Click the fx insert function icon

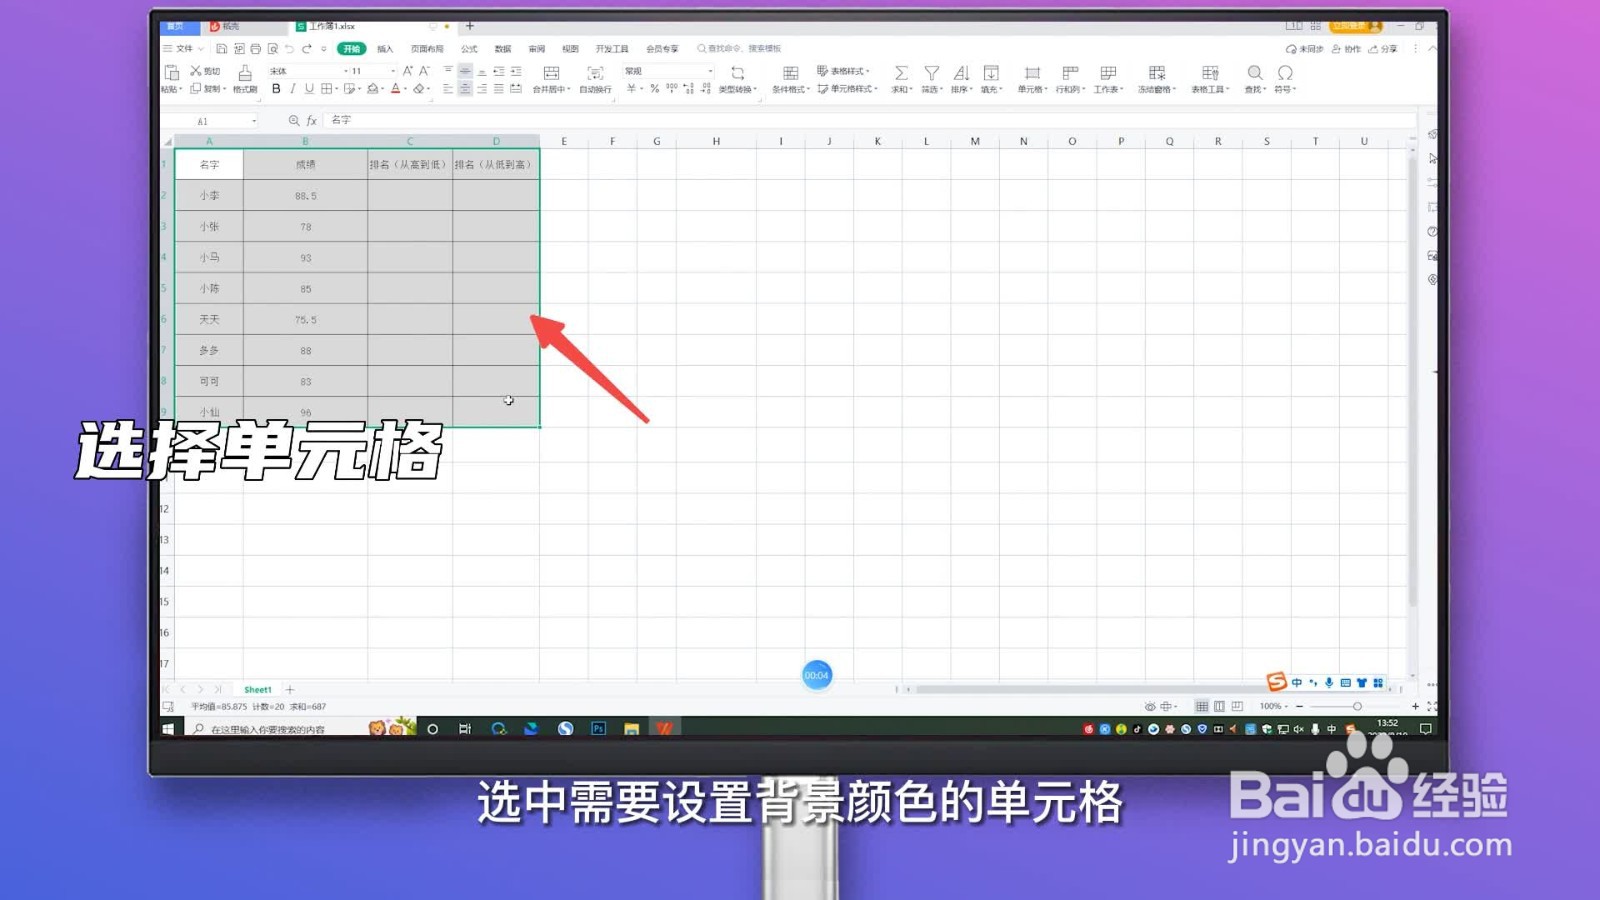click(311, 121)
